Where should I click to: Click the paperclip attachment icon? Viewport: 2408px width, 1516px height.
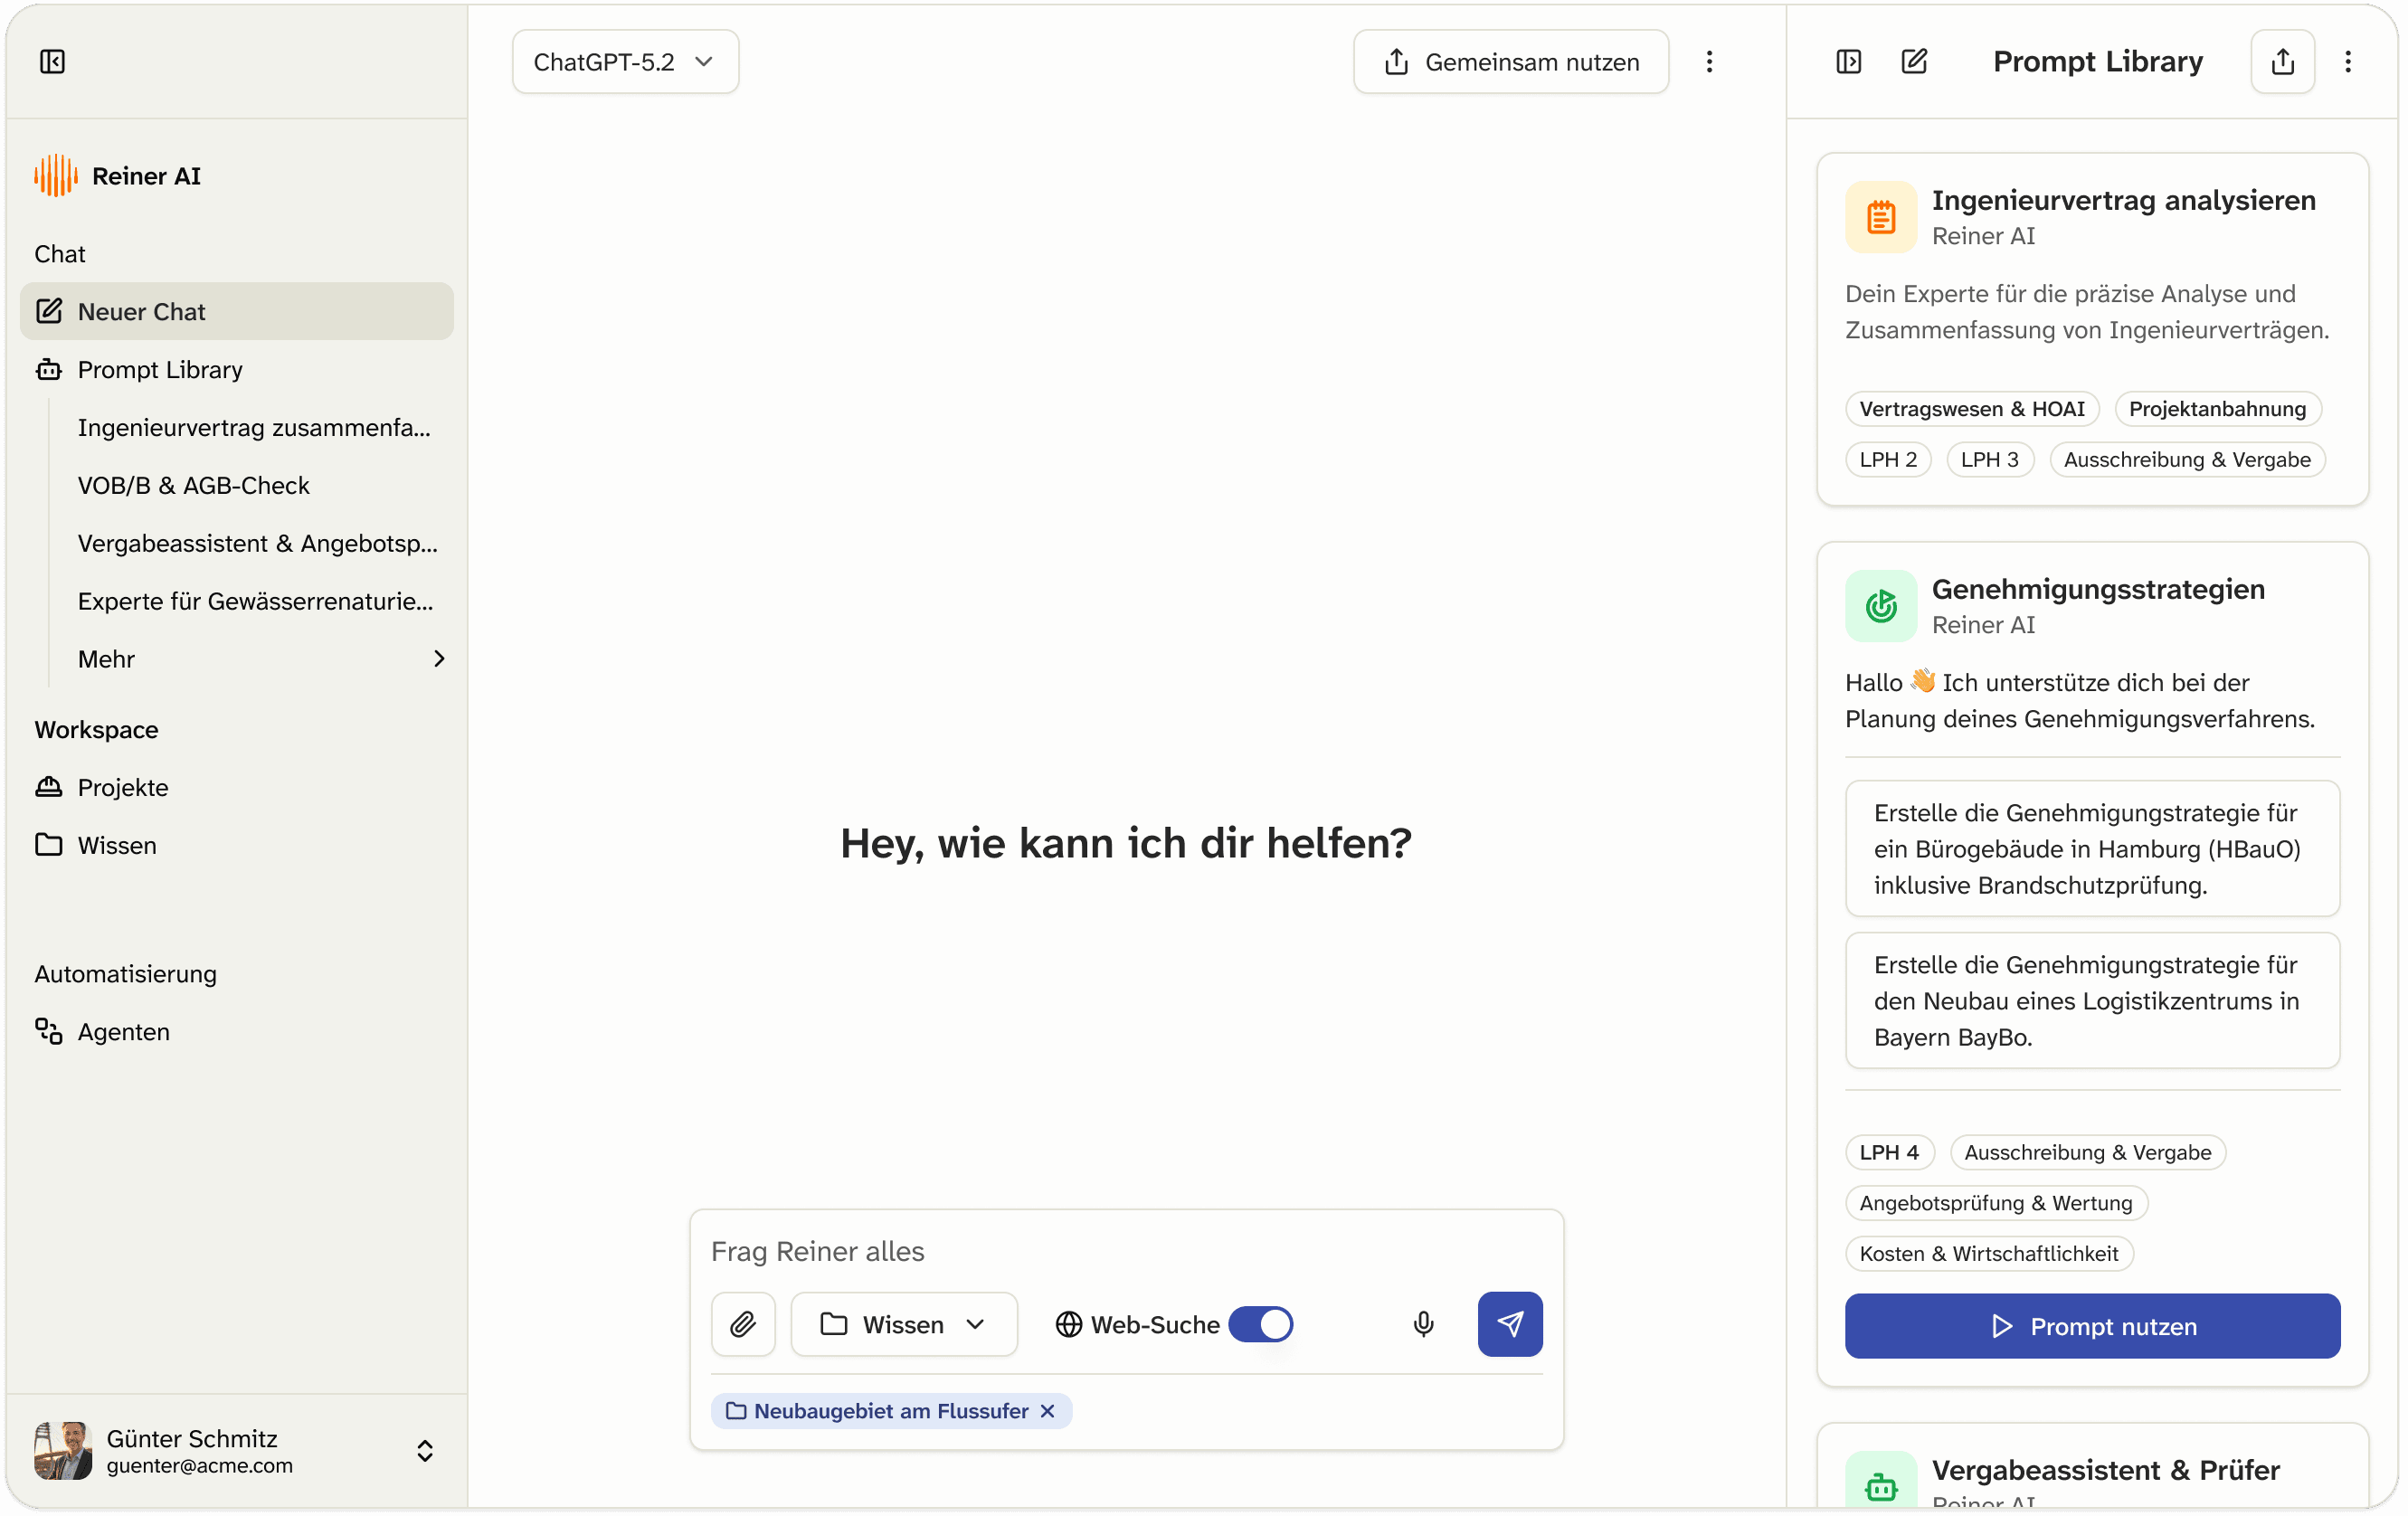742,1324
